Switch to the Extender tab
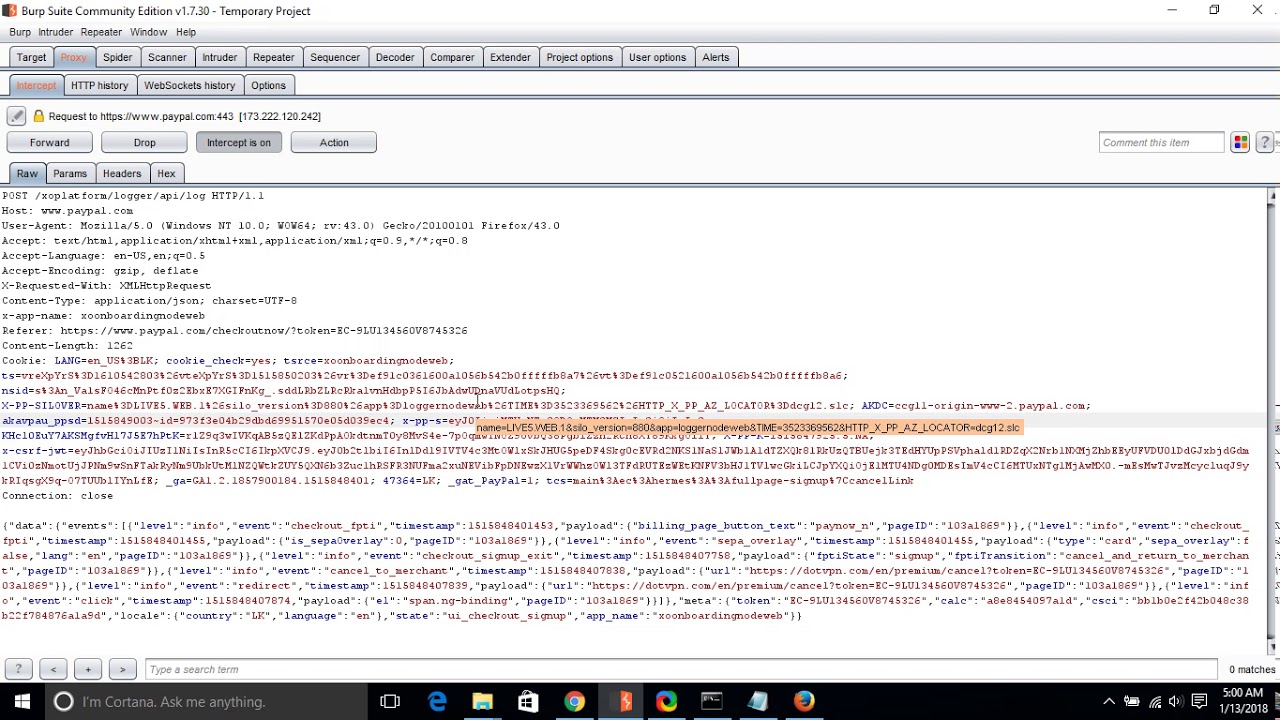This screenshot has width=1280, height=720. [x=510, y=57]
